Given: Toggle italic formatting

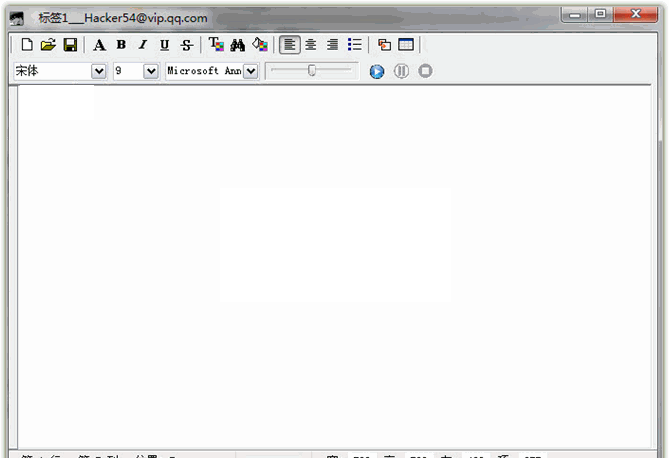Looking at the screenshot, I should tap(143, 45).
